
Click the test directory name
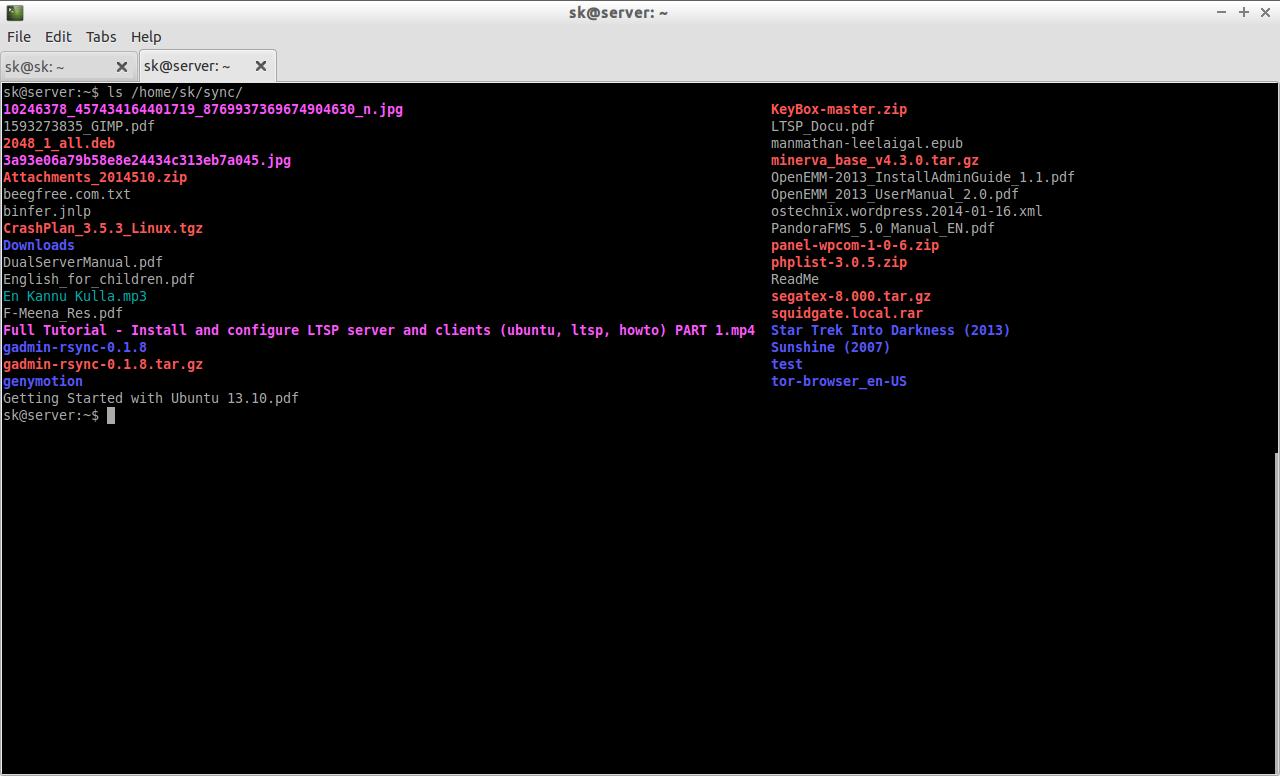787,364
